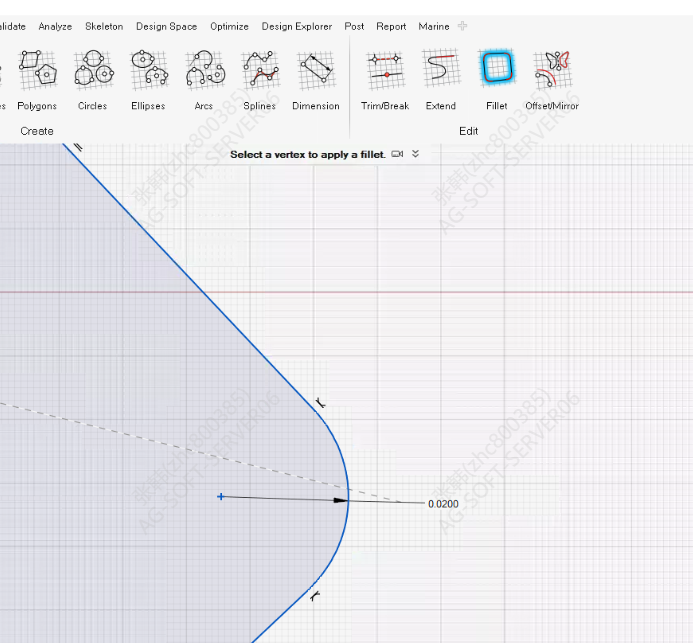
Task: Click the video icon beside fillet hint
Action: click(x=398, y=154)
